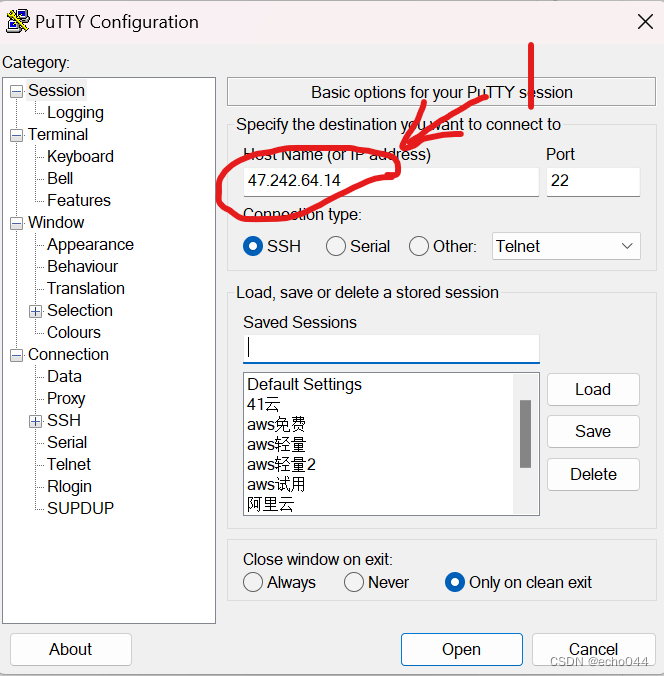The height and width of the screenshot is (676, 664).
Task: Click the About button
Action: click(x=71, y=649)
